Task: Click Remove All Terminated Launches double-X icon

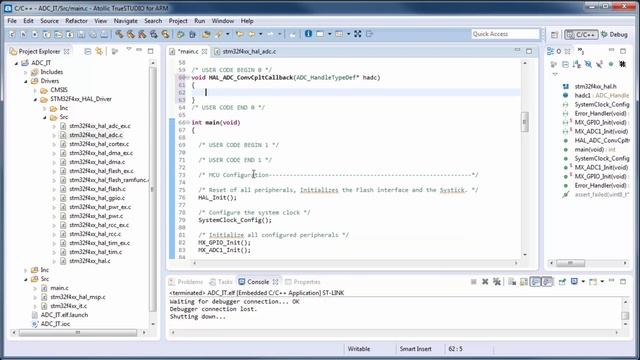Action: (497, 282)
